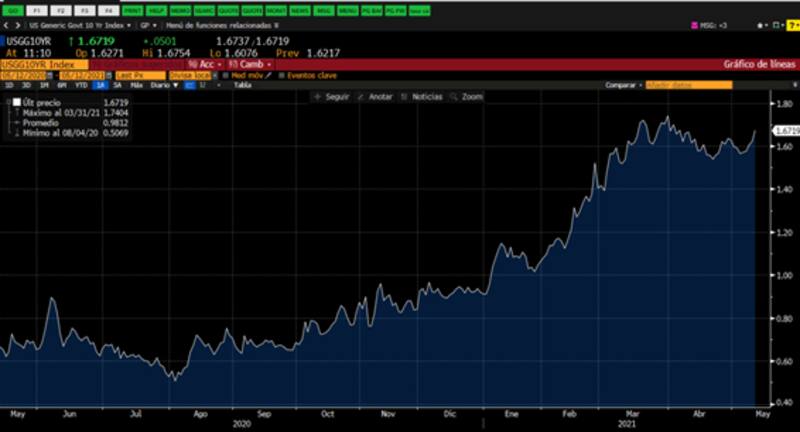Click the back navigation arrow

pos(5,22)
